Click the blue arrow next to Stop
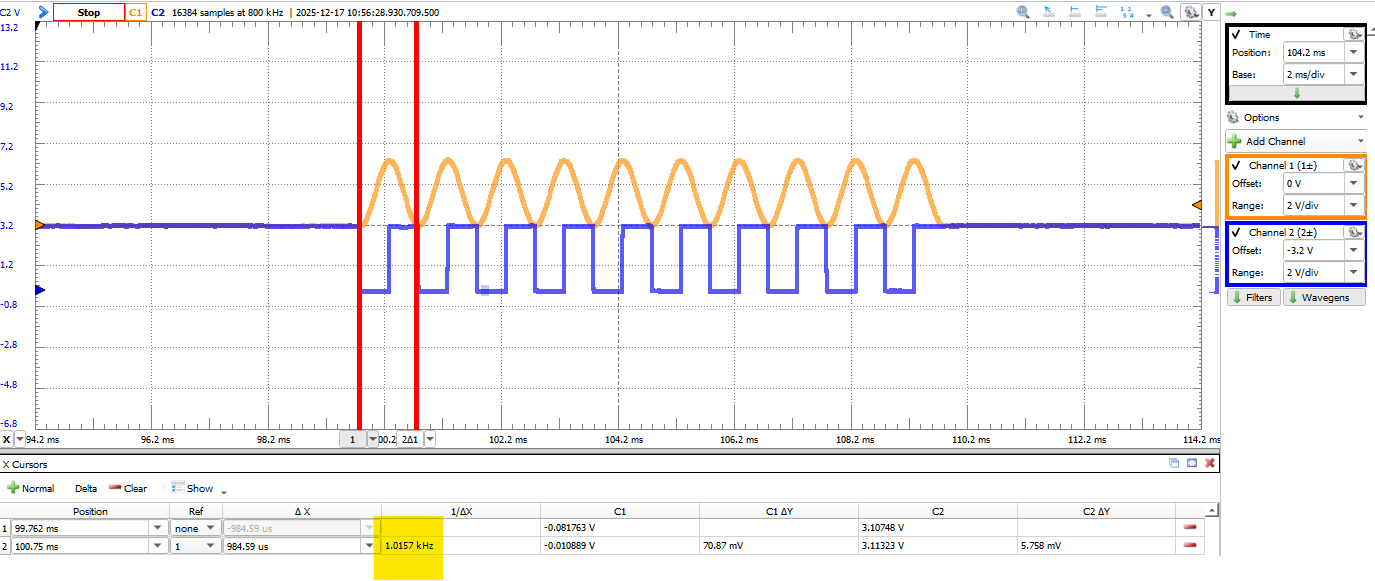 (x=43, y=12)
